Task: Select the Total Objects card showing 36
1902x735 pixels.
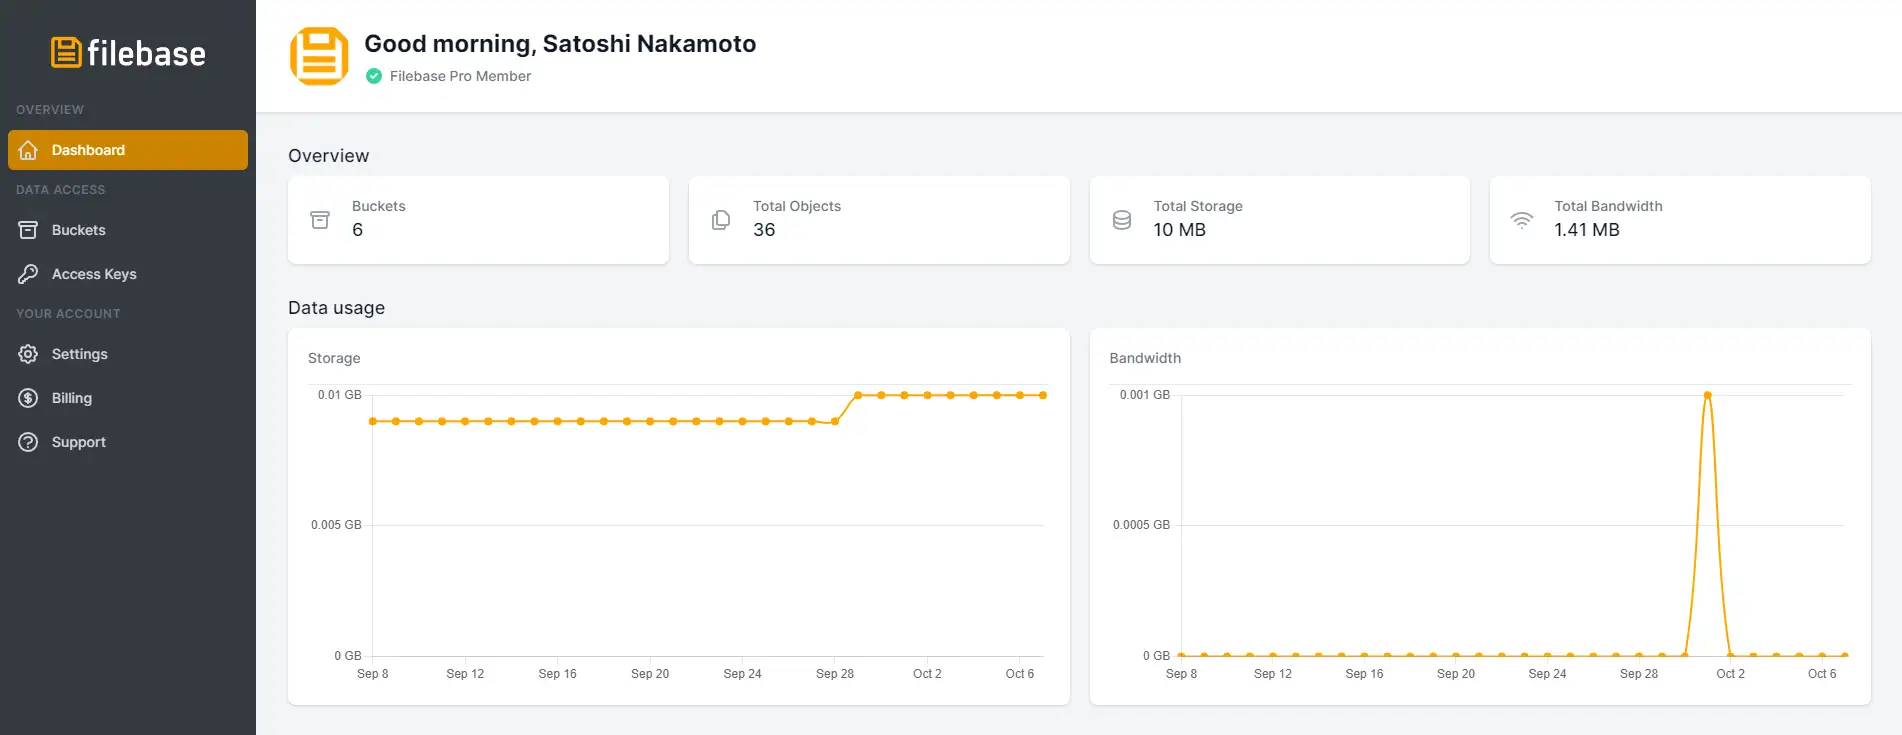Action: [x=878, y=220]
